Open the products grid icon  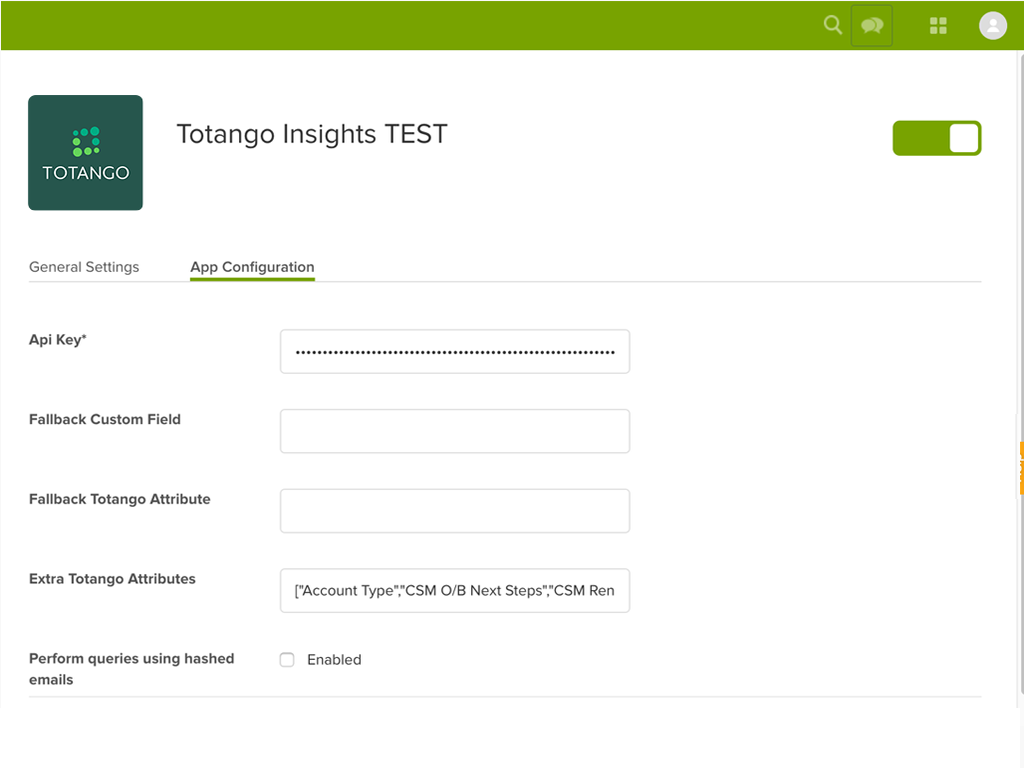(938, 26)
